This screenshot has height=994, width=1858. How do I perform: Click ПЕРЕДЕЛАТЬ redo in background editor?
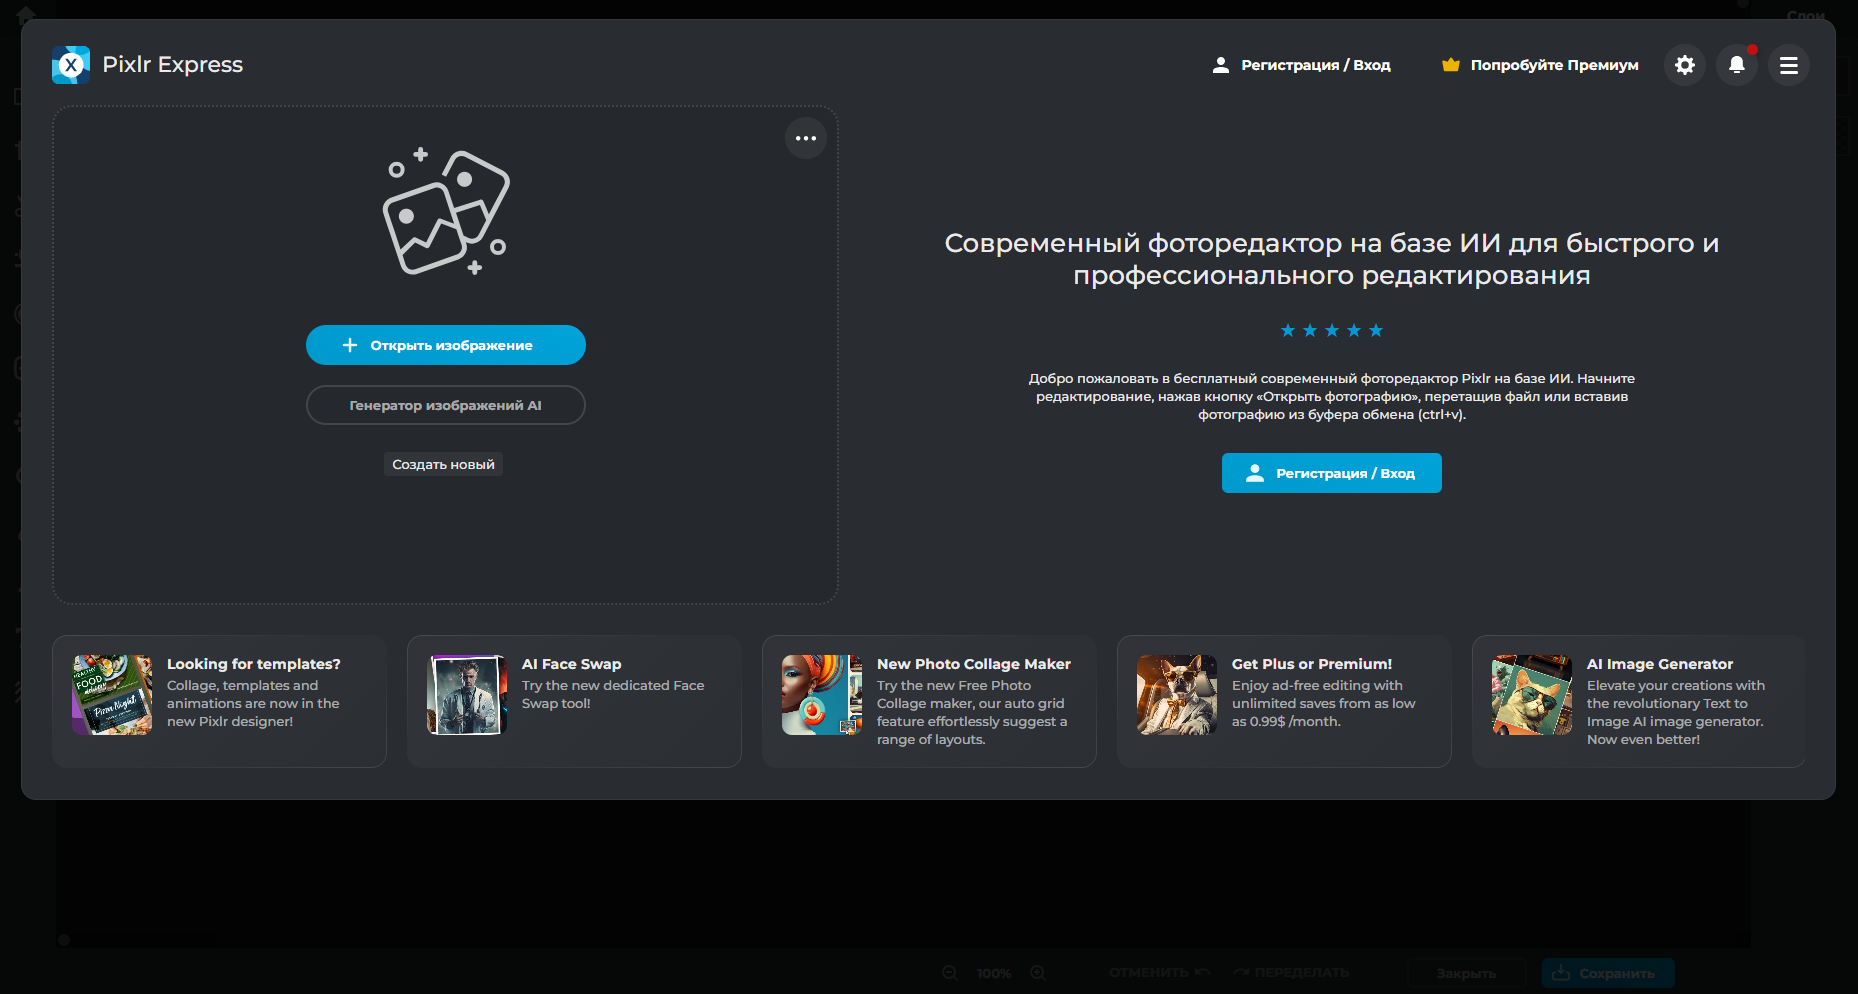click(1291, 972)
